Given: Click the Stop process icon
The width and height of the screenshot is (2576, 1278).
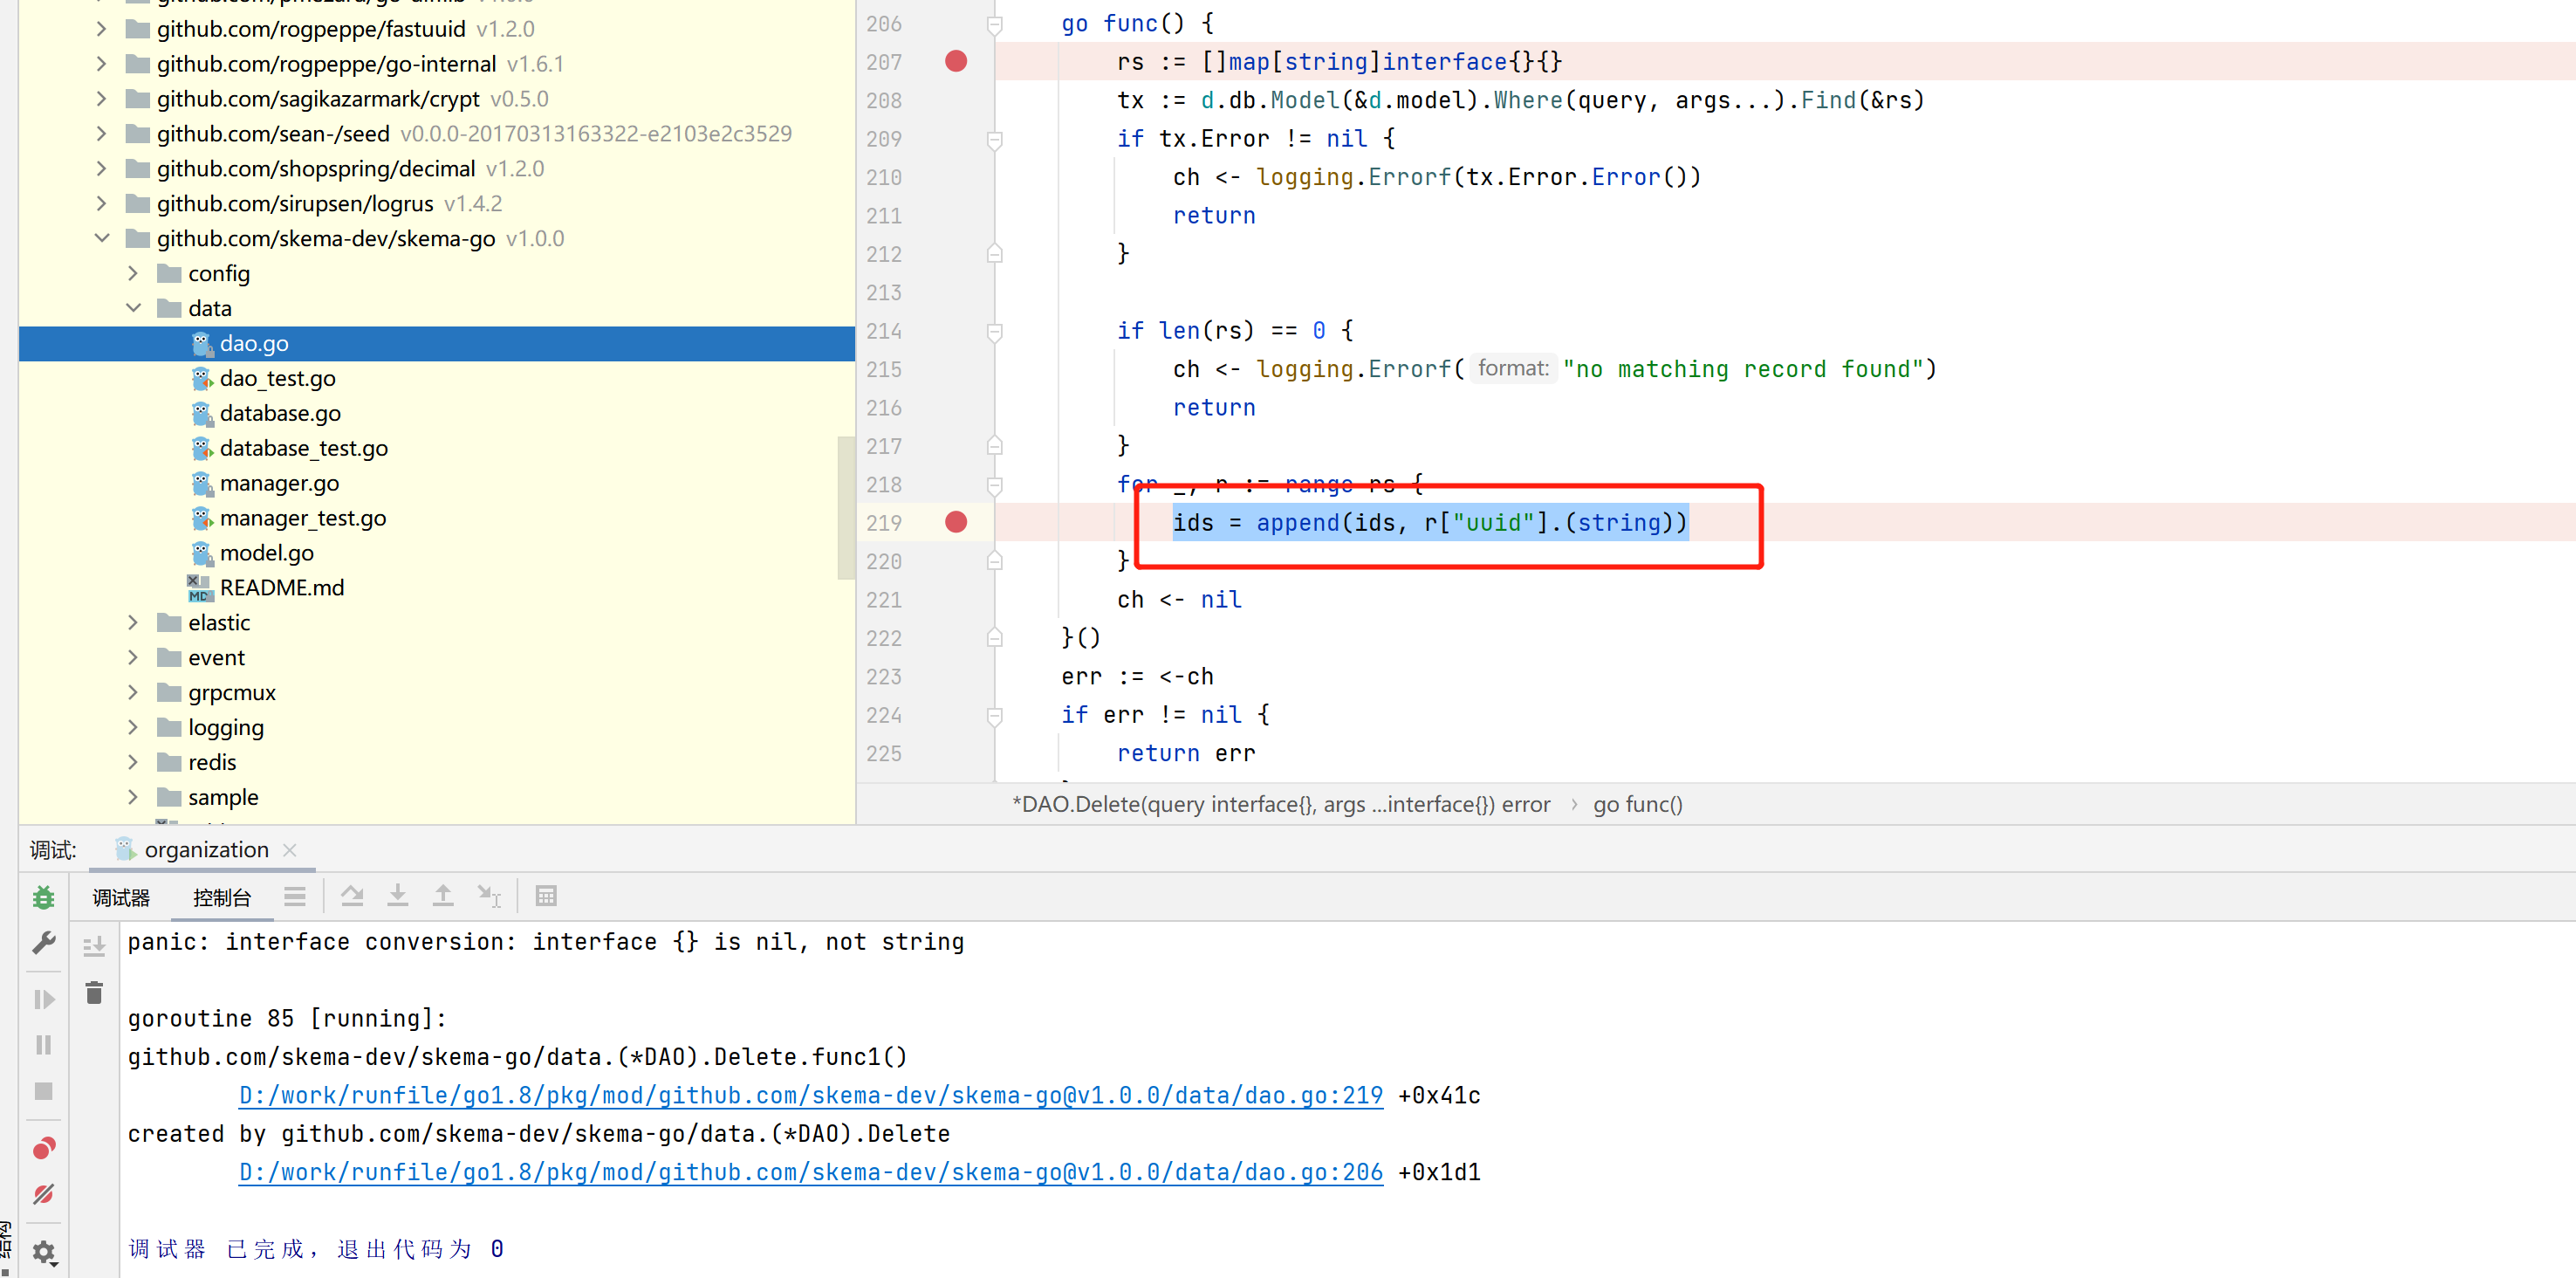Looking at the screenshot, I should 43,1091.
